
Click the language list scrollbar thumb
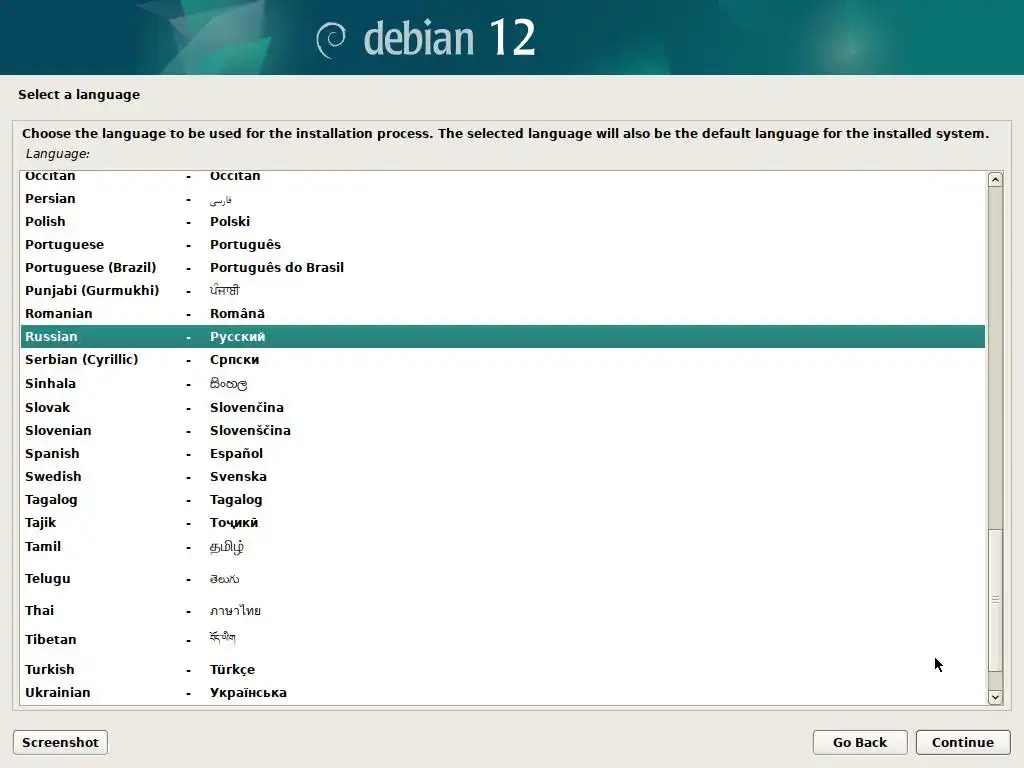coord(995,600)
